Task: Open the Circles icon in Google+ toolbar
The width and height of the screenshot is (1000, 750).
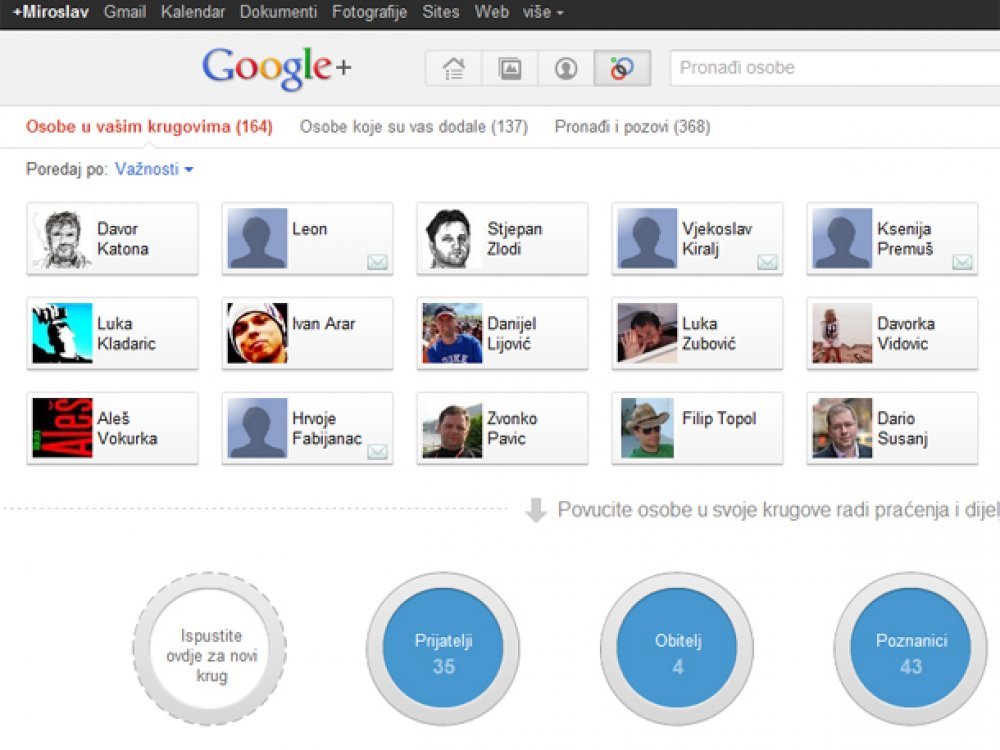Action: [x=622, y=68]
